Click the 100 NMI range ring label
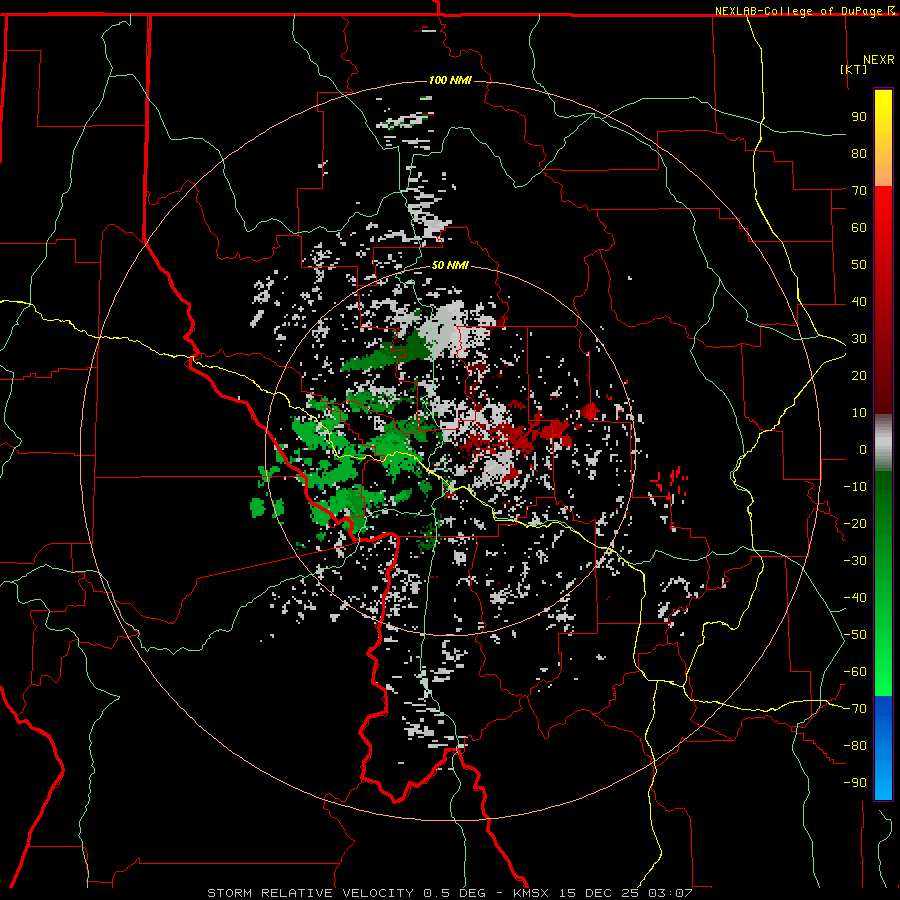 (x=450, y=80)
